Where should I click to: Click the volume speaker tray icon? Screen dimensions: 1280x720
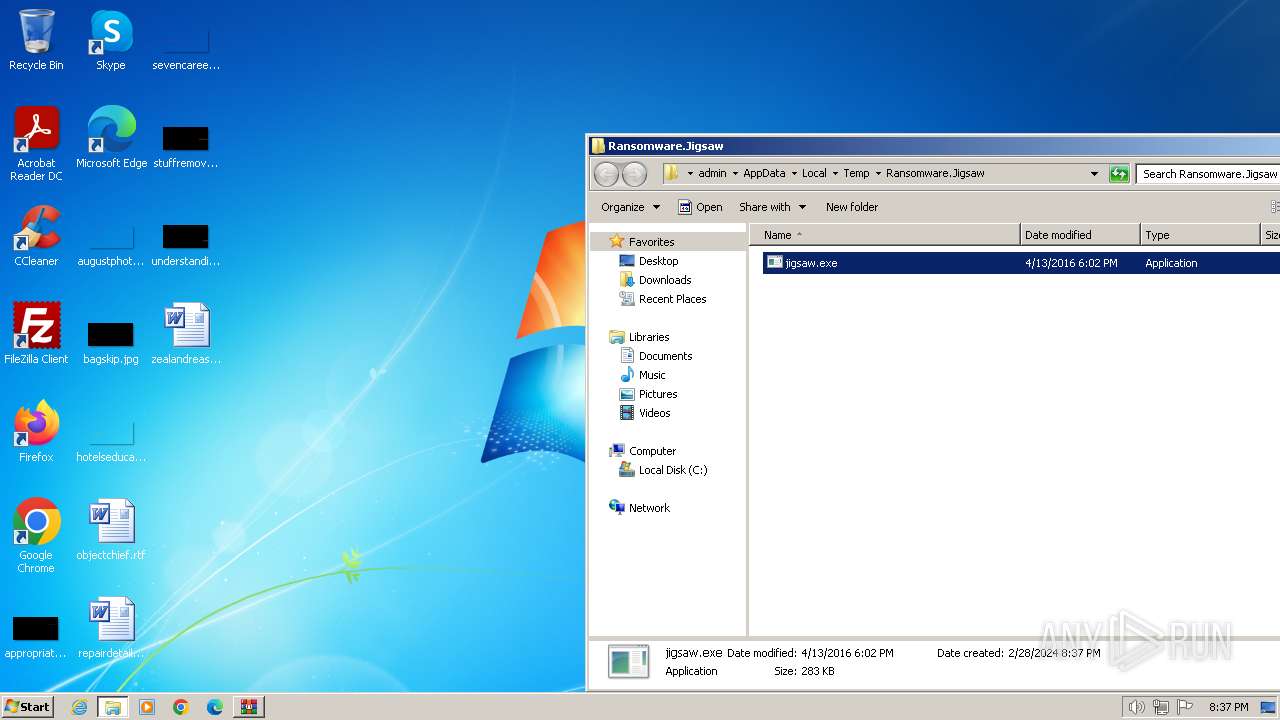point(1136,707)
